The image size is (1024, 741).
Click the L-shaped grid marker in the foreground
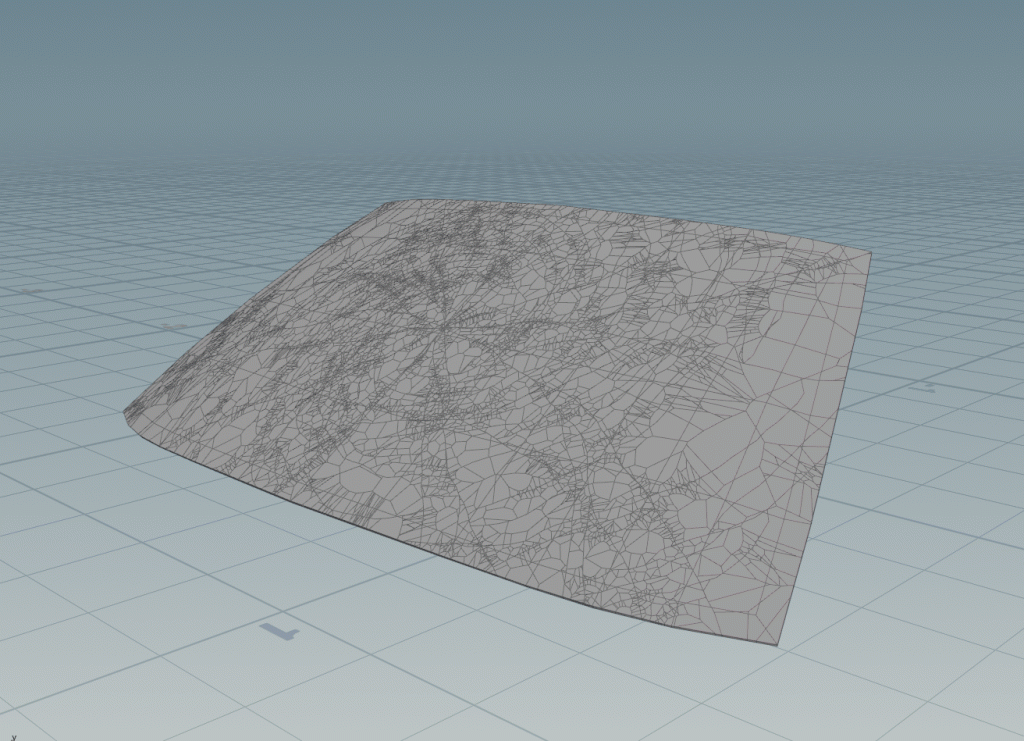point(279,630)
